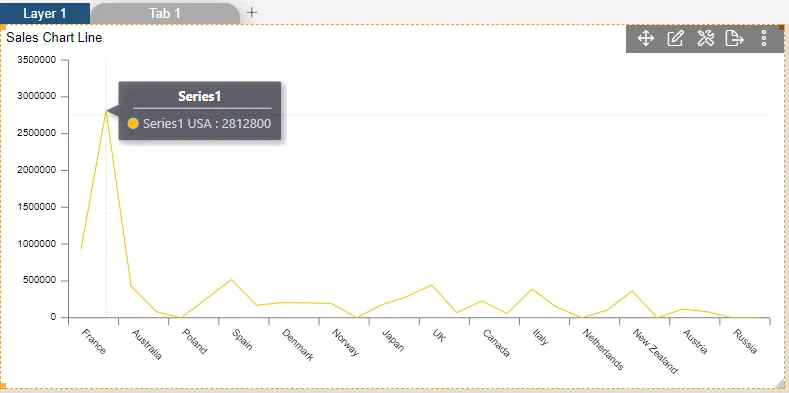This screenshot has height=393, width=789.
Task: Click the Japan x-axis label
Action: click(392, 340)
